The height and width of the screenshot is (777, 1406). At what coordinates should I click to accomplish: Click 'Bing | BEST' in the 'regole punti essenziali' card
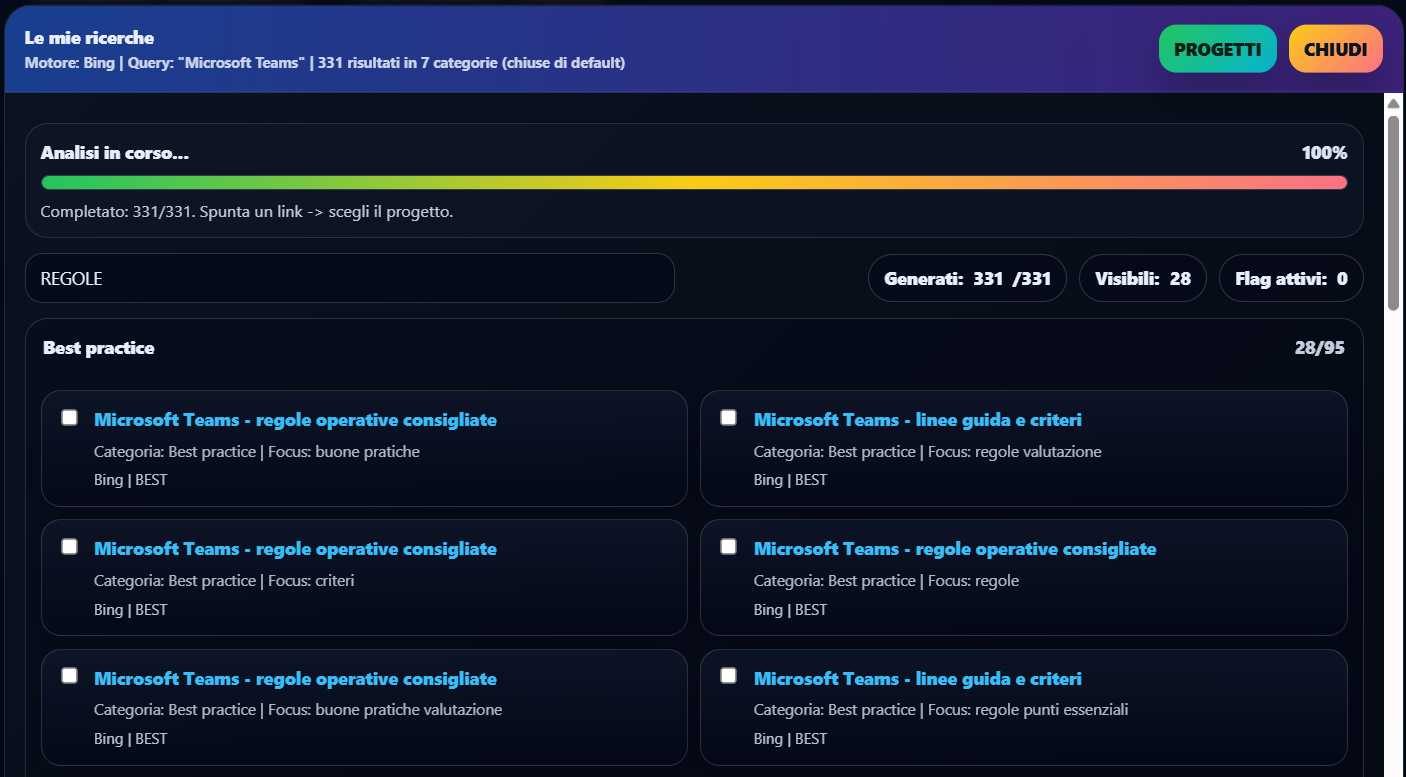(790, 739)
